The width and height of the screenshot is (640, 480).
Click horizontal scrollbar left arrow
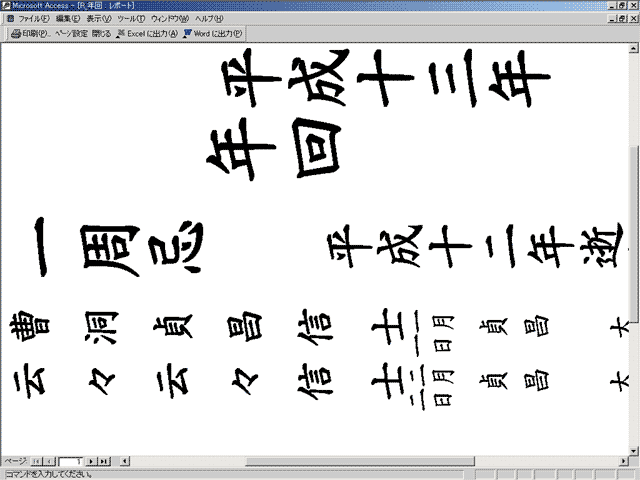point(123,461)
